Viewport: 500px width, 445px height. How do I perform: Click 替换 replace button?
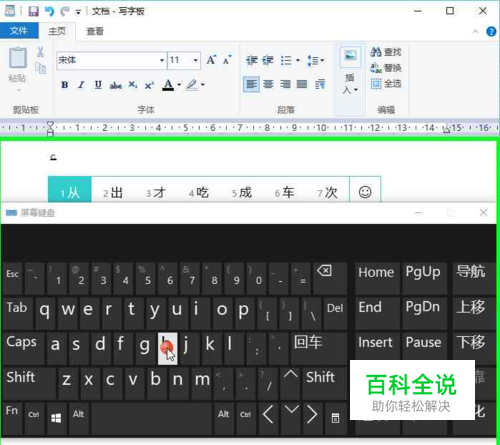pos(386,68)
